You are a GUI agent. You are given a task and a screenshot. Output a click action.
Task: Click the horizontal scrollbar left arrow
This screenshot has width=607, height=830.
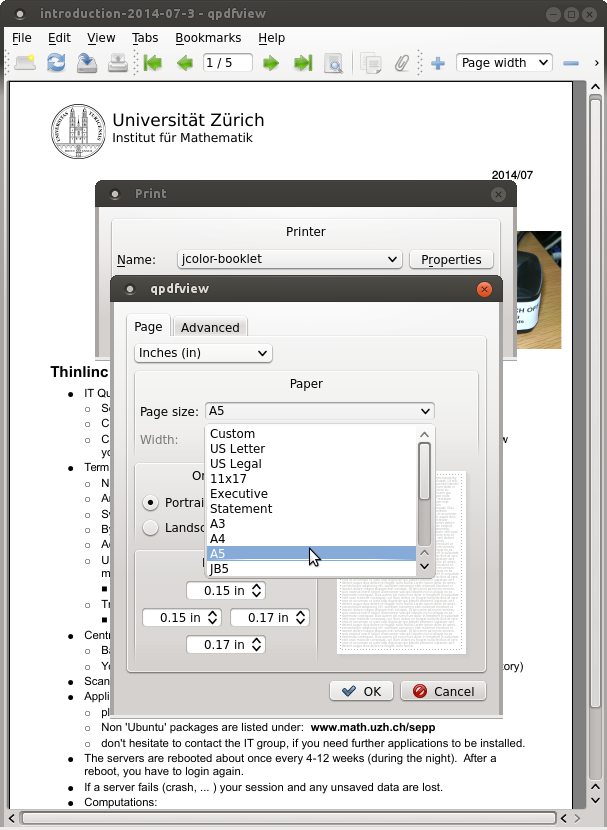pyautogui.click(x=12, y=818)
